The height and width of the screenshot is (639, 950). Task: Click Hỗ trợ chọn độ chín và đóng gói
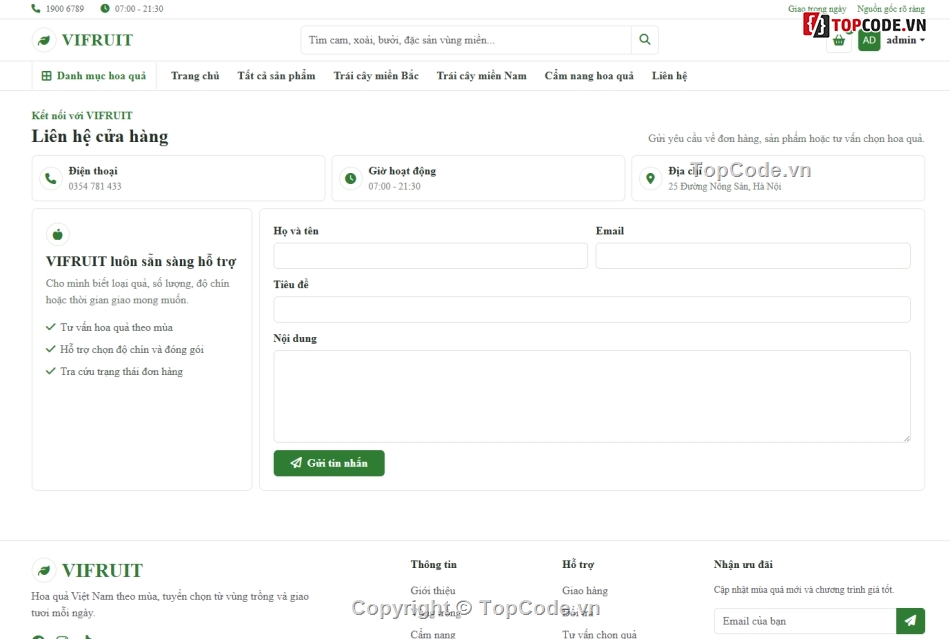pos(132,349)
